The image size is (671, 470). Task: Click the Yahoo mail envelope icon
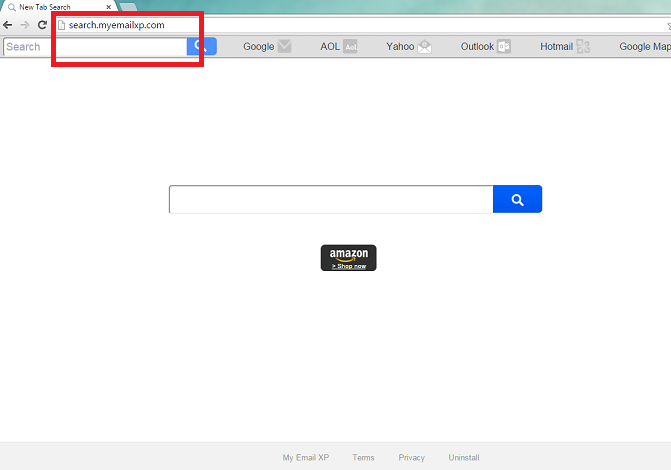tap(424, 46)
